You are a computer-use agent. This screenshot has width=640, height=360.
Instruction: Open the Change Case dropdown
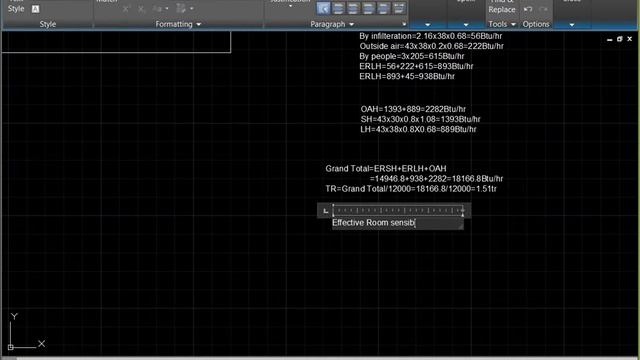click(x=160, y=9)
